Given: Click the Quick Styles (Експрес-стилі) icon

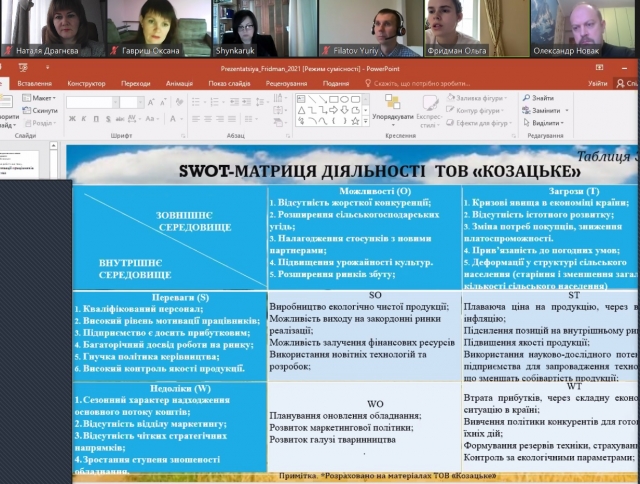Looking at the screenshot, I should tap(429, 104).
